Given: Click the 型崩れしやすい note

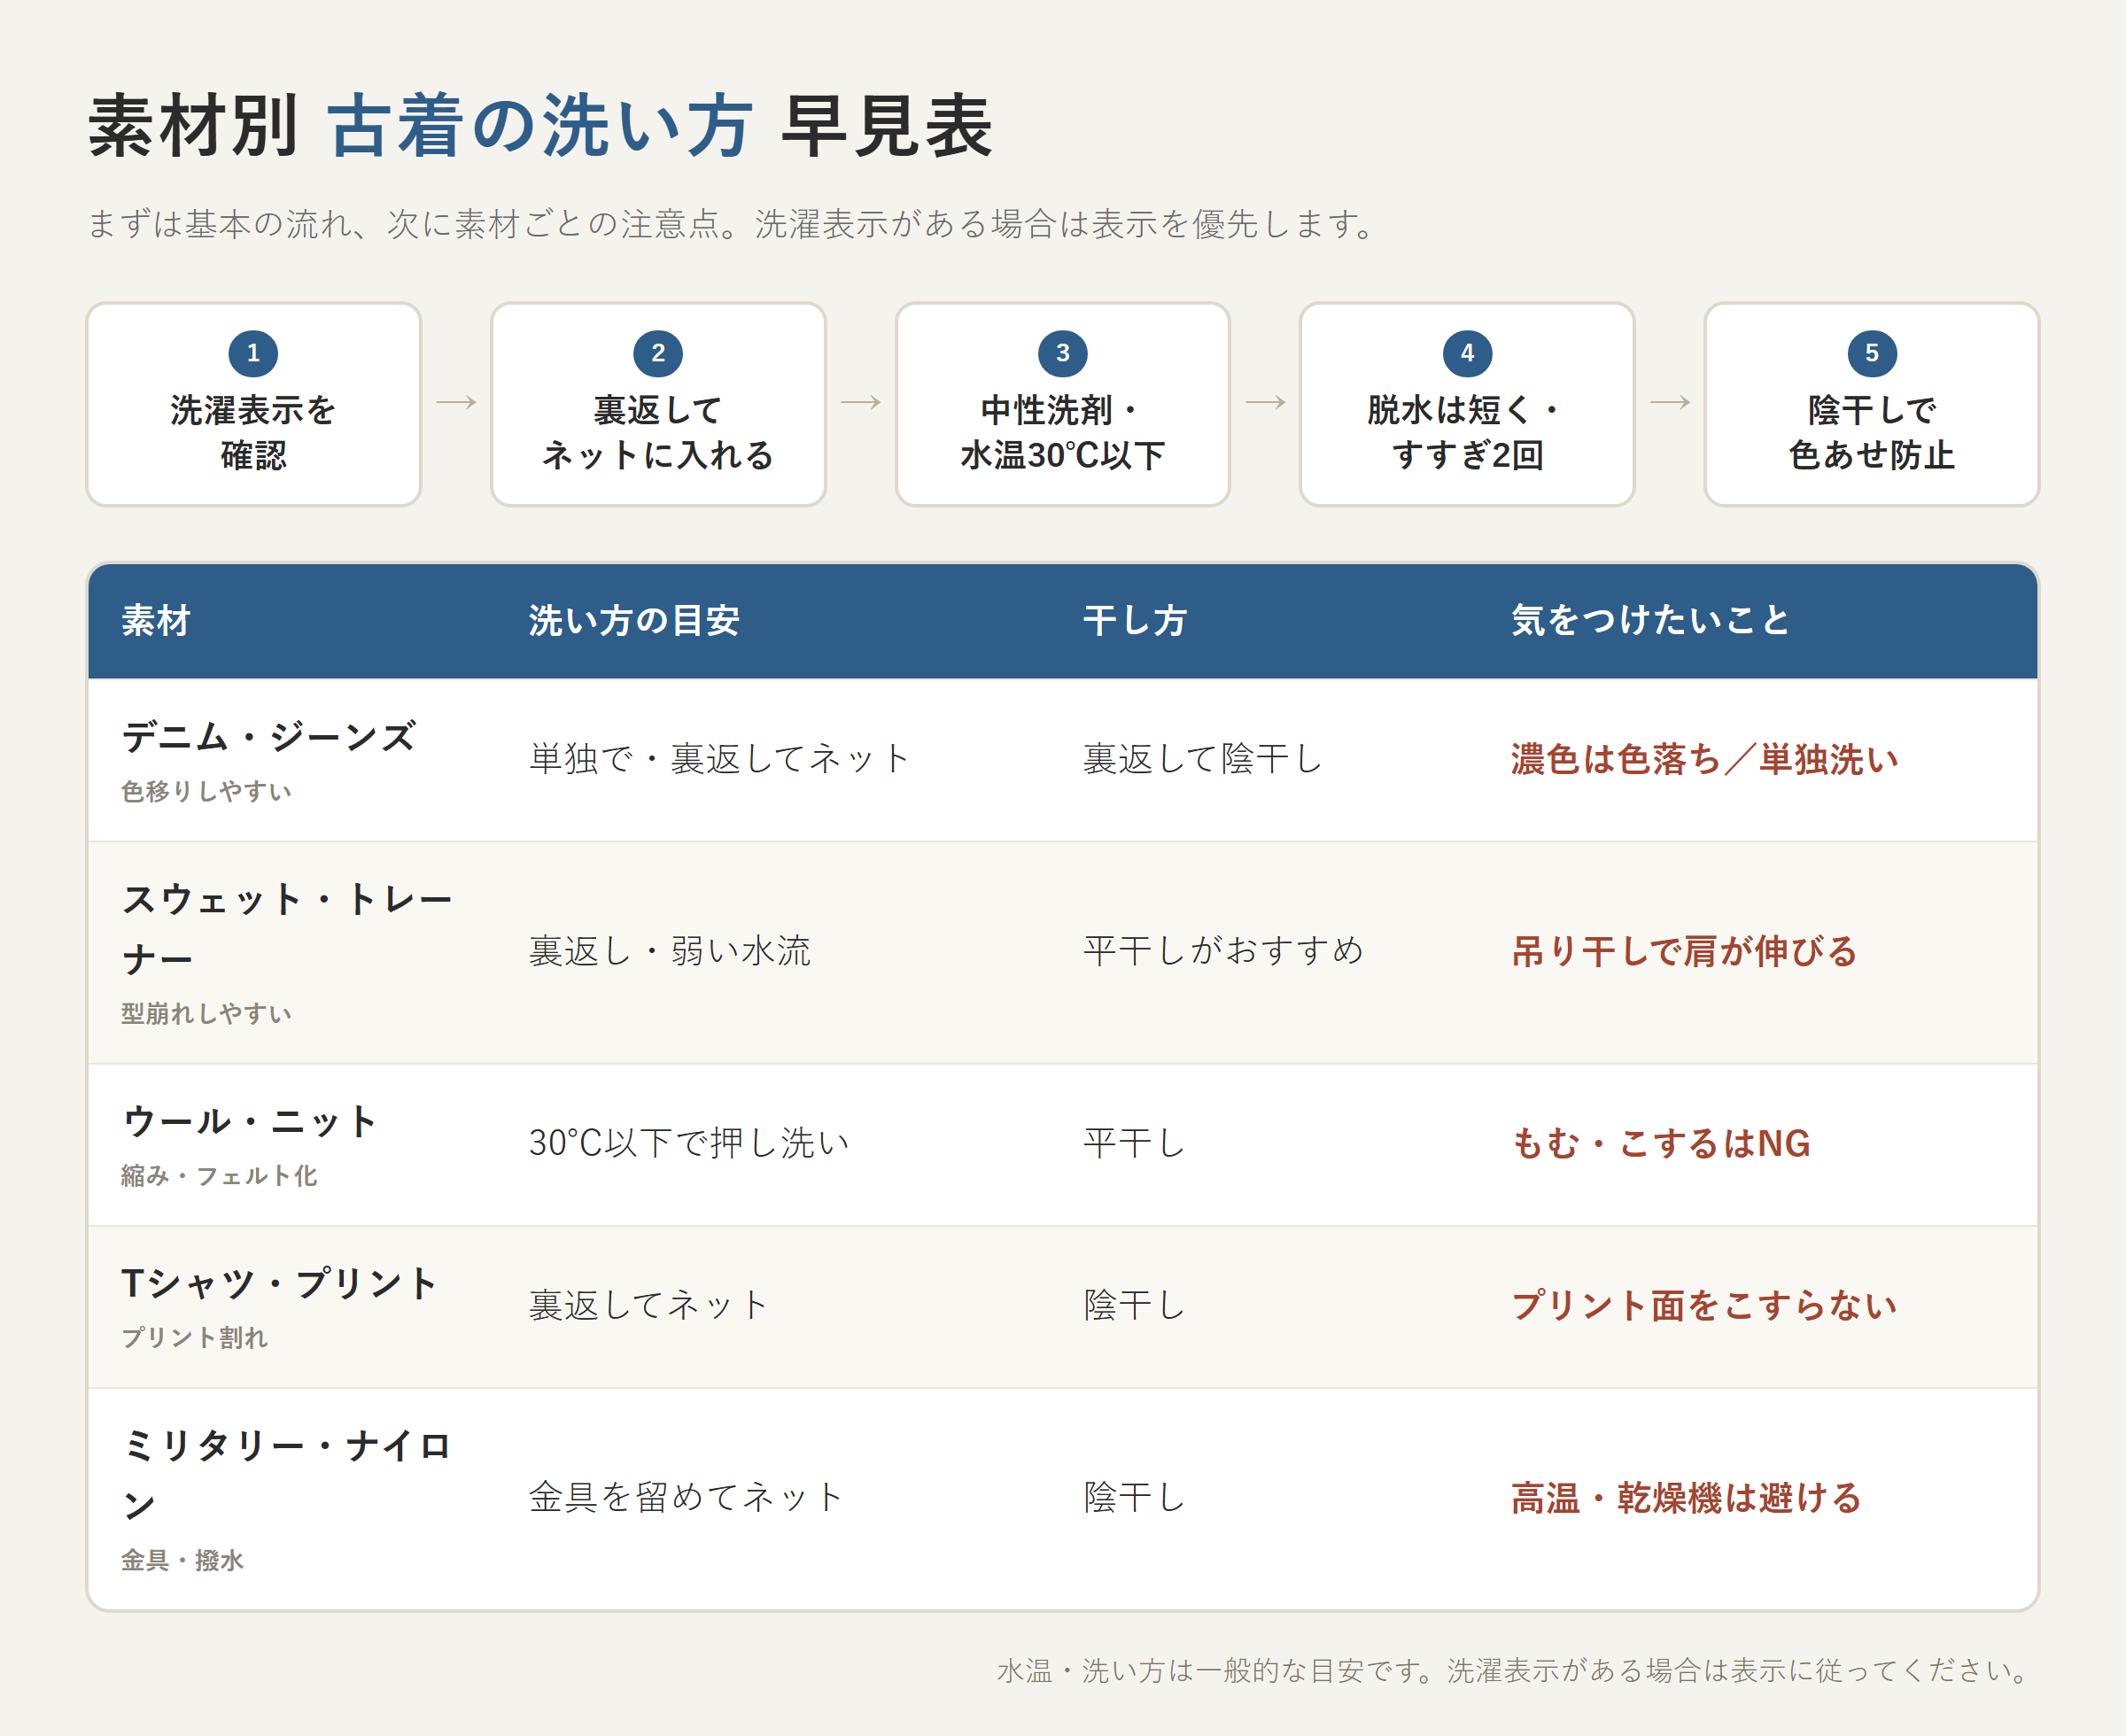Looking at the screenshot, I should point(207,1013).
